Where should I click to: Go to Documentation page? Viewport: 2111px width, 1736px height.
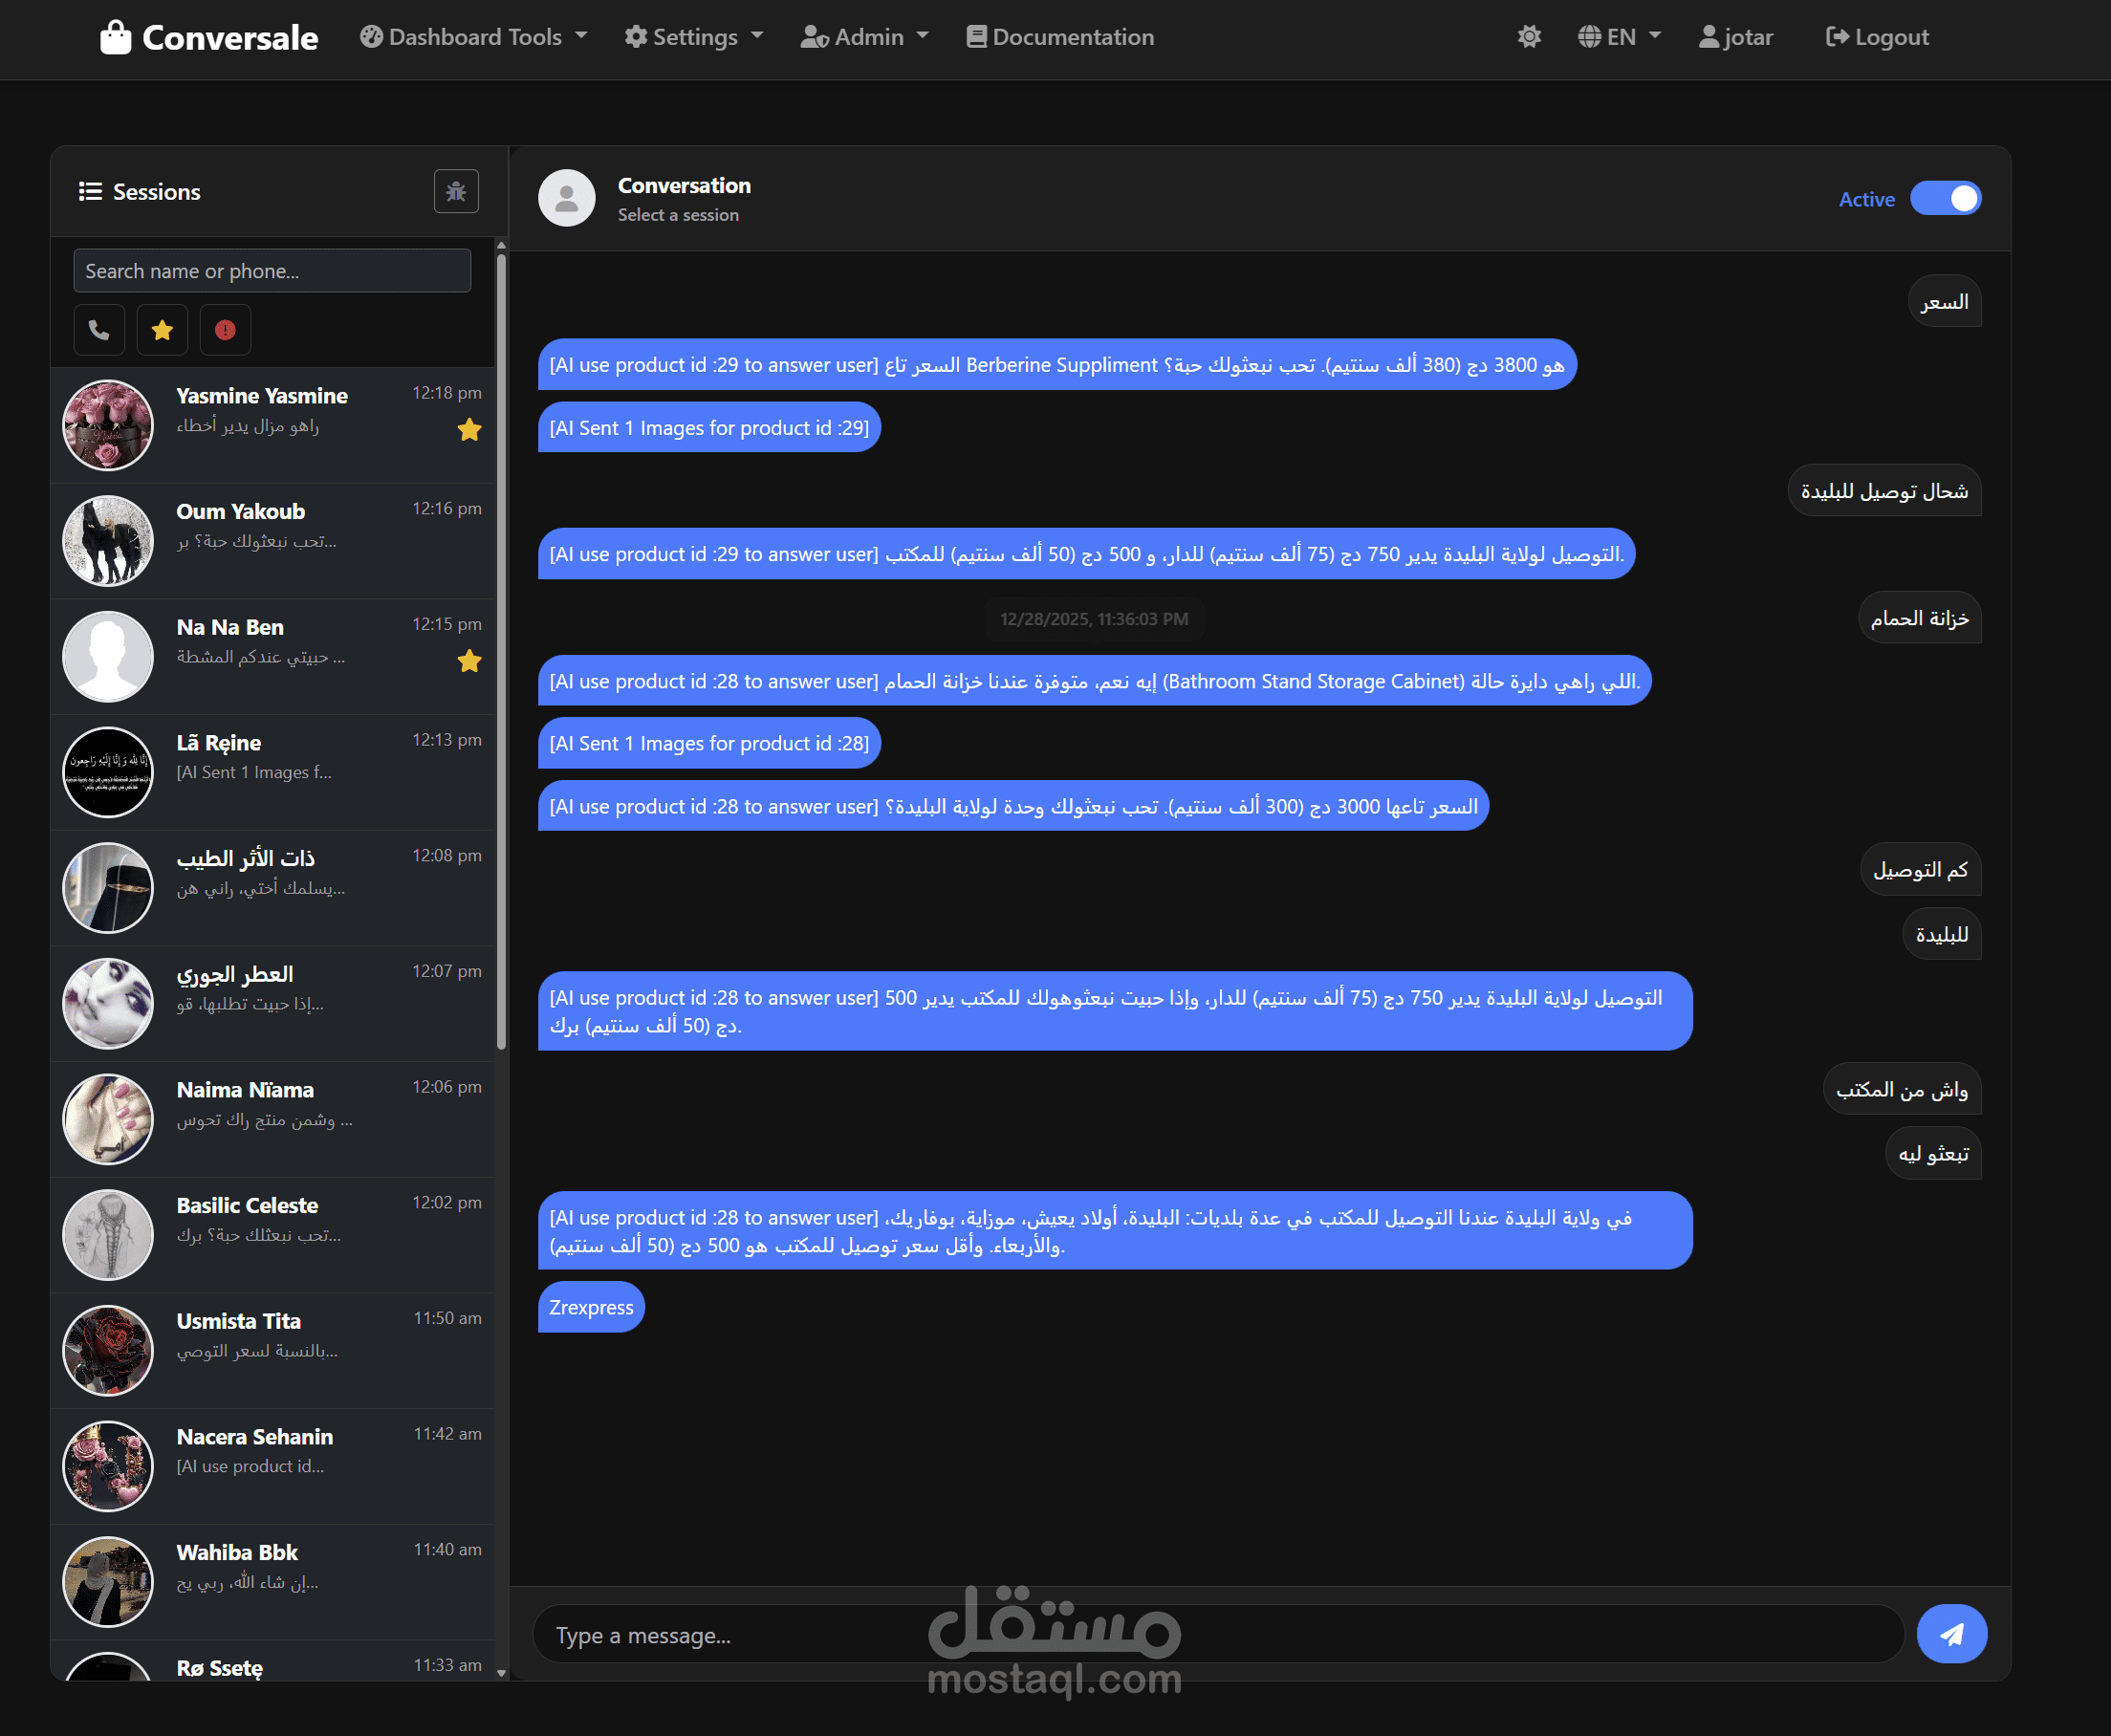(x=1060, y=37)
